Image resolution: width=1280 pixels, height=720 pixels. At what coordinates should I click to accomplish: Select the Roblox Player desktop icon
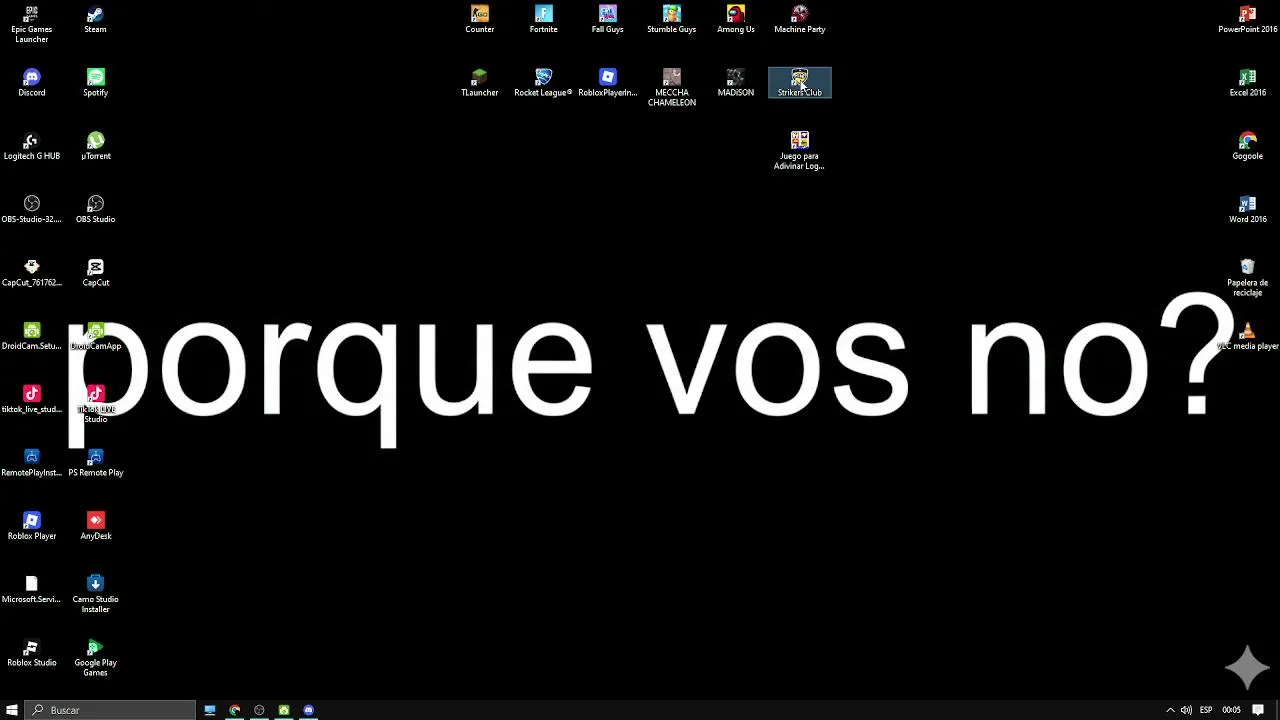point(31,526)
